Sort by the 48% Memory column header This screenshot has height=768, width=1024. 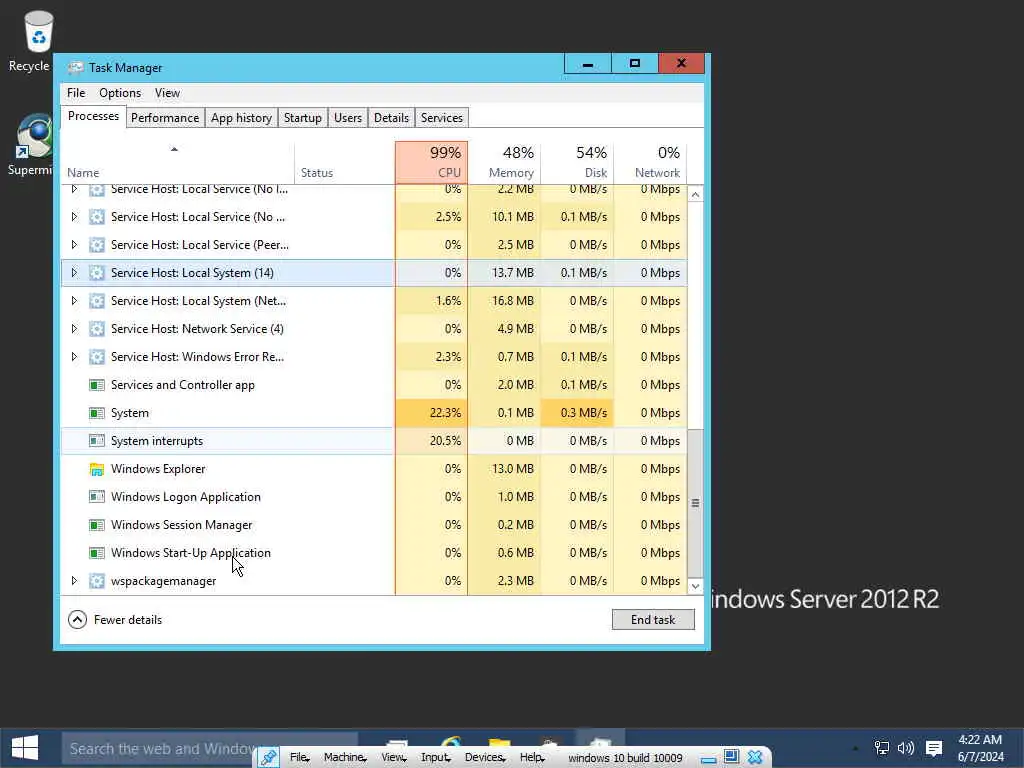(x=504, y=163)
